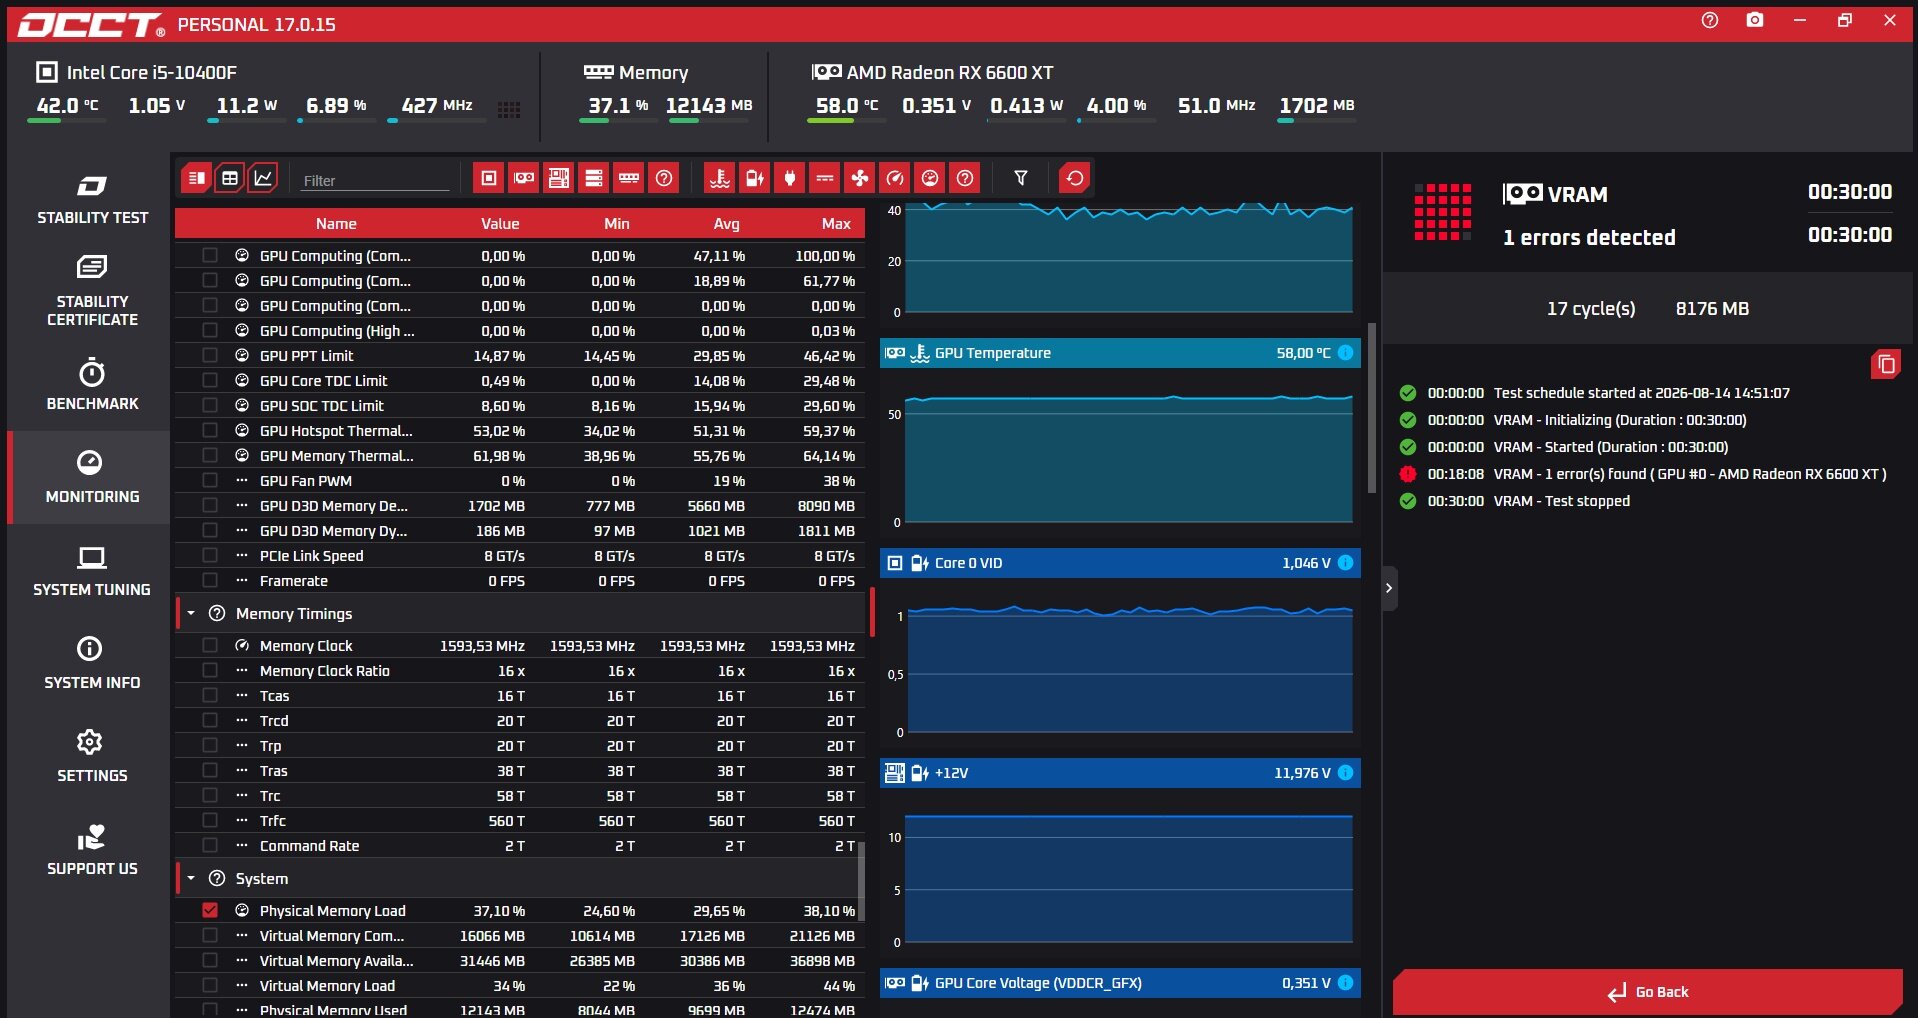Viewport: 1918px width, 1018px height.
Task: Open info for the +12V graph
Action: (x=1346, y=773)
